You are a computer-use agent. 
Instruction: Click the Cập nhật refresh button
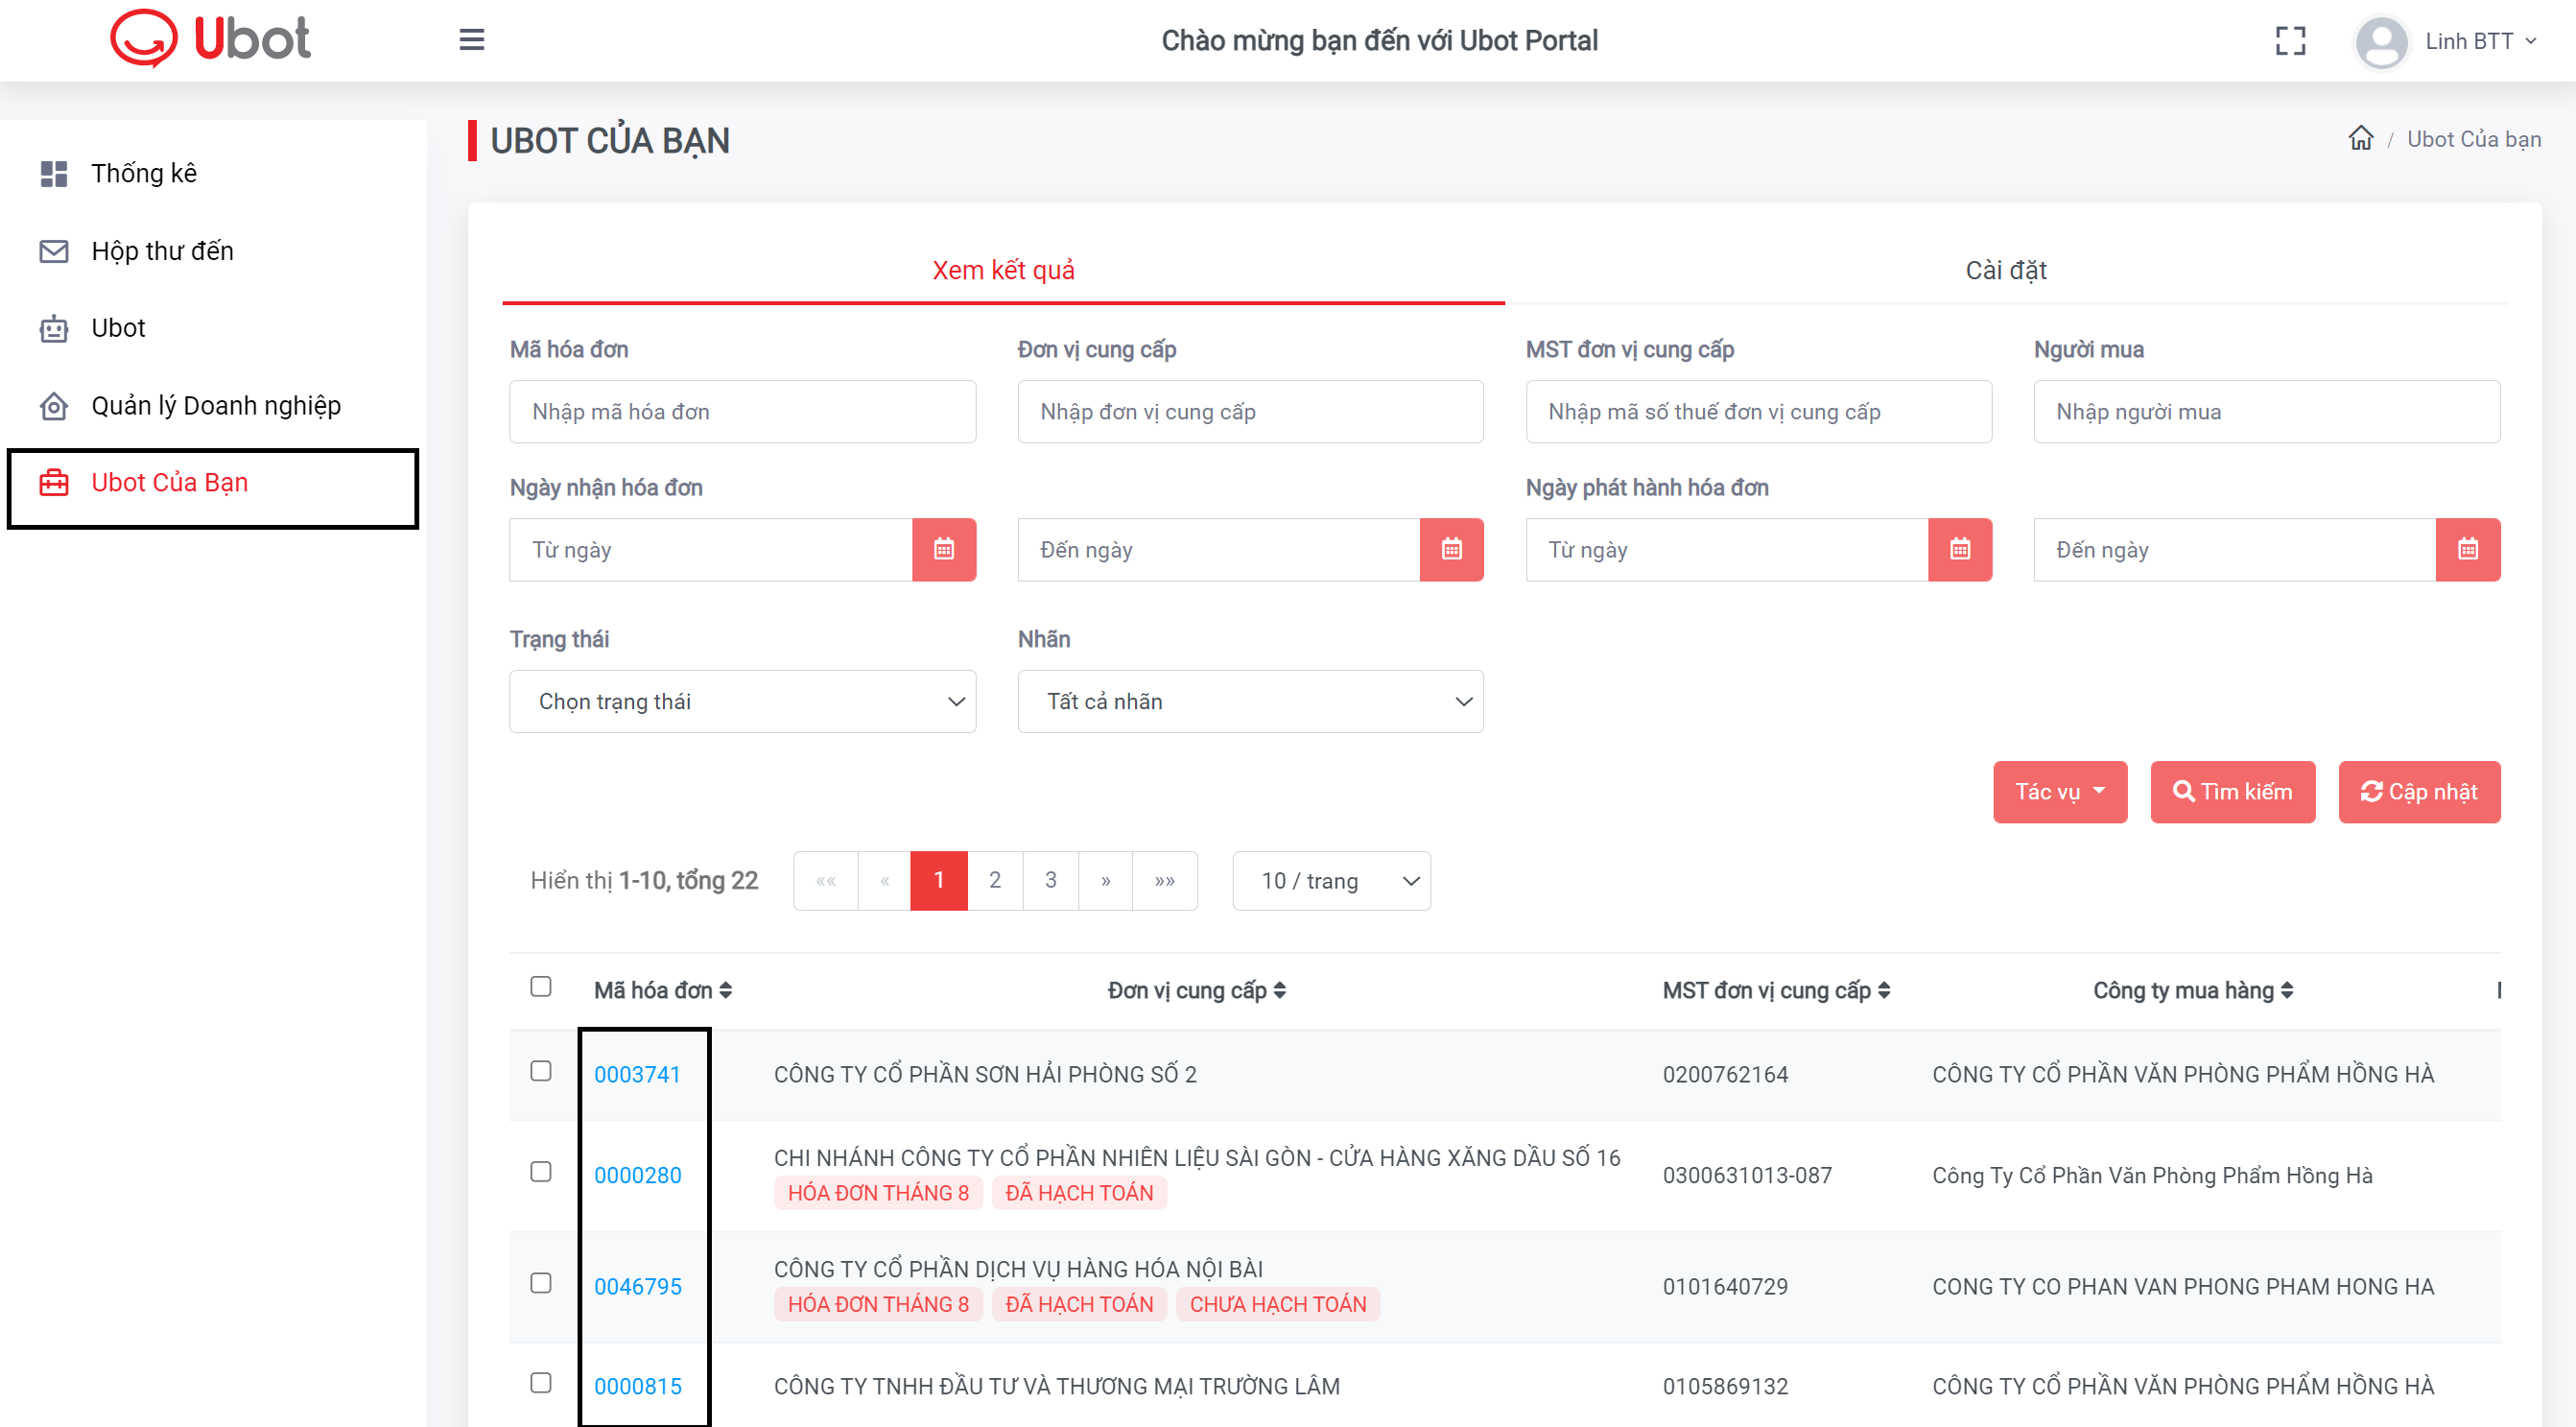coord(2419,791)
